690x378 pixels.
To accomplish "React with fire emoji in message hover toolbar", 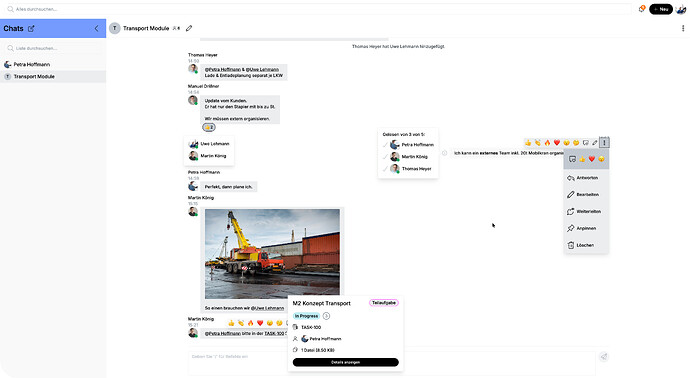I will pyautogui.click(x=547, y=143).
